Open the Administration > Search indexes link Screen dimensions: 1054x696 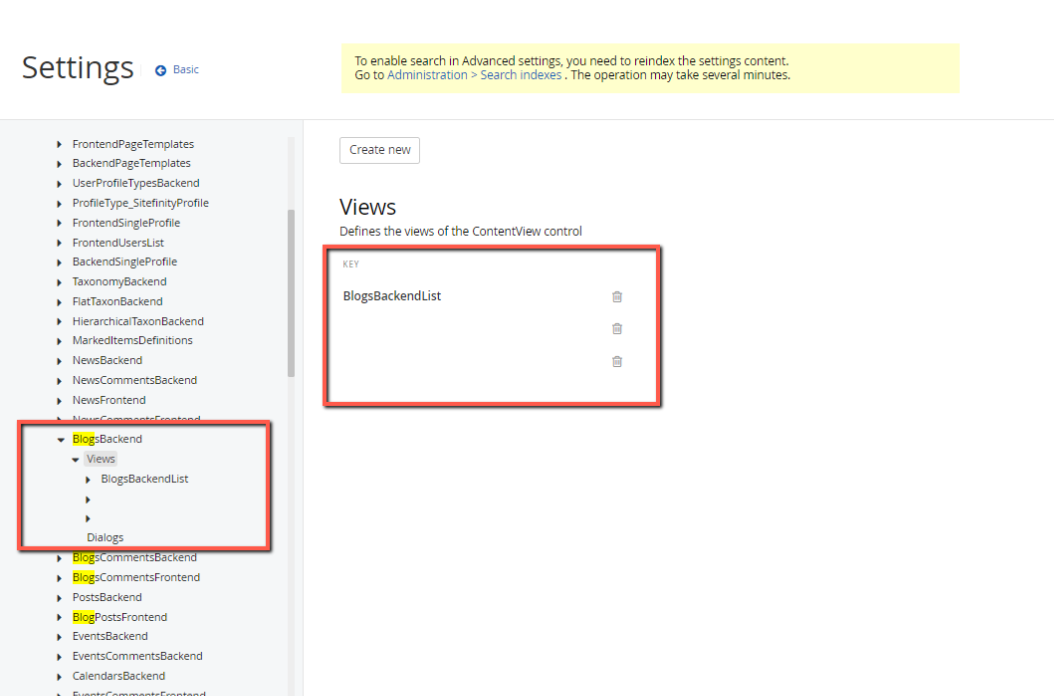tap(474, 75)
